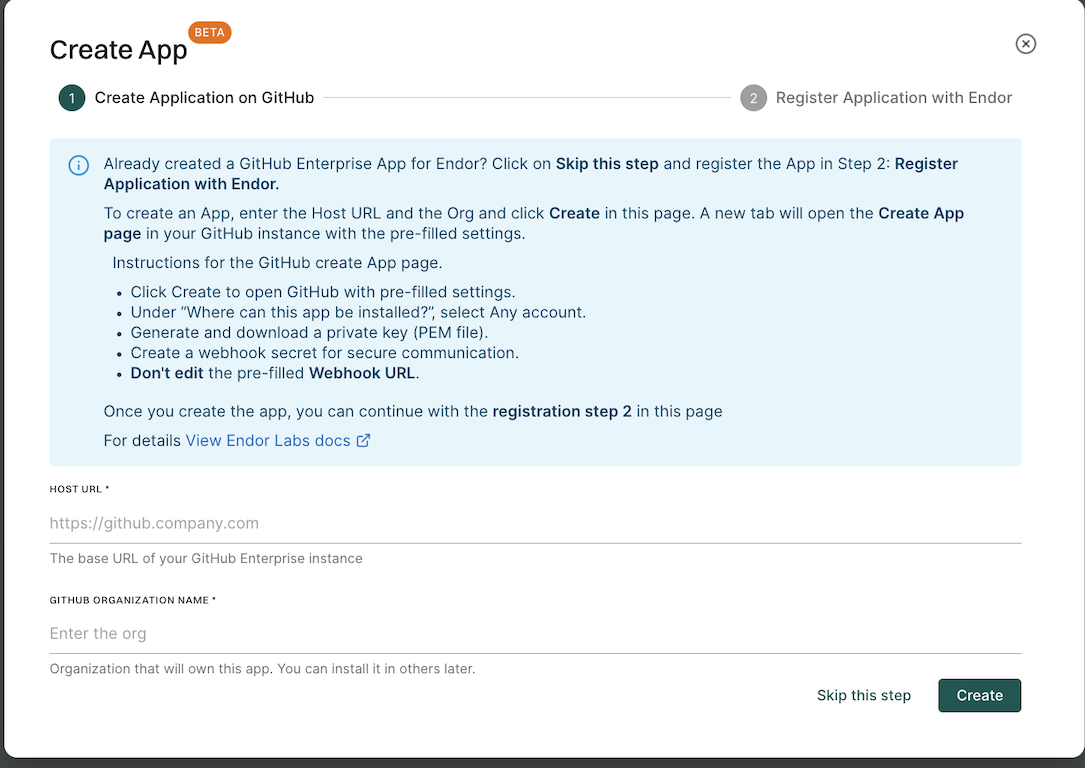The width and height of the screenshot is (1085, 768).
Task: Click the Host URL placeholder text
Action: click(154, 522)
